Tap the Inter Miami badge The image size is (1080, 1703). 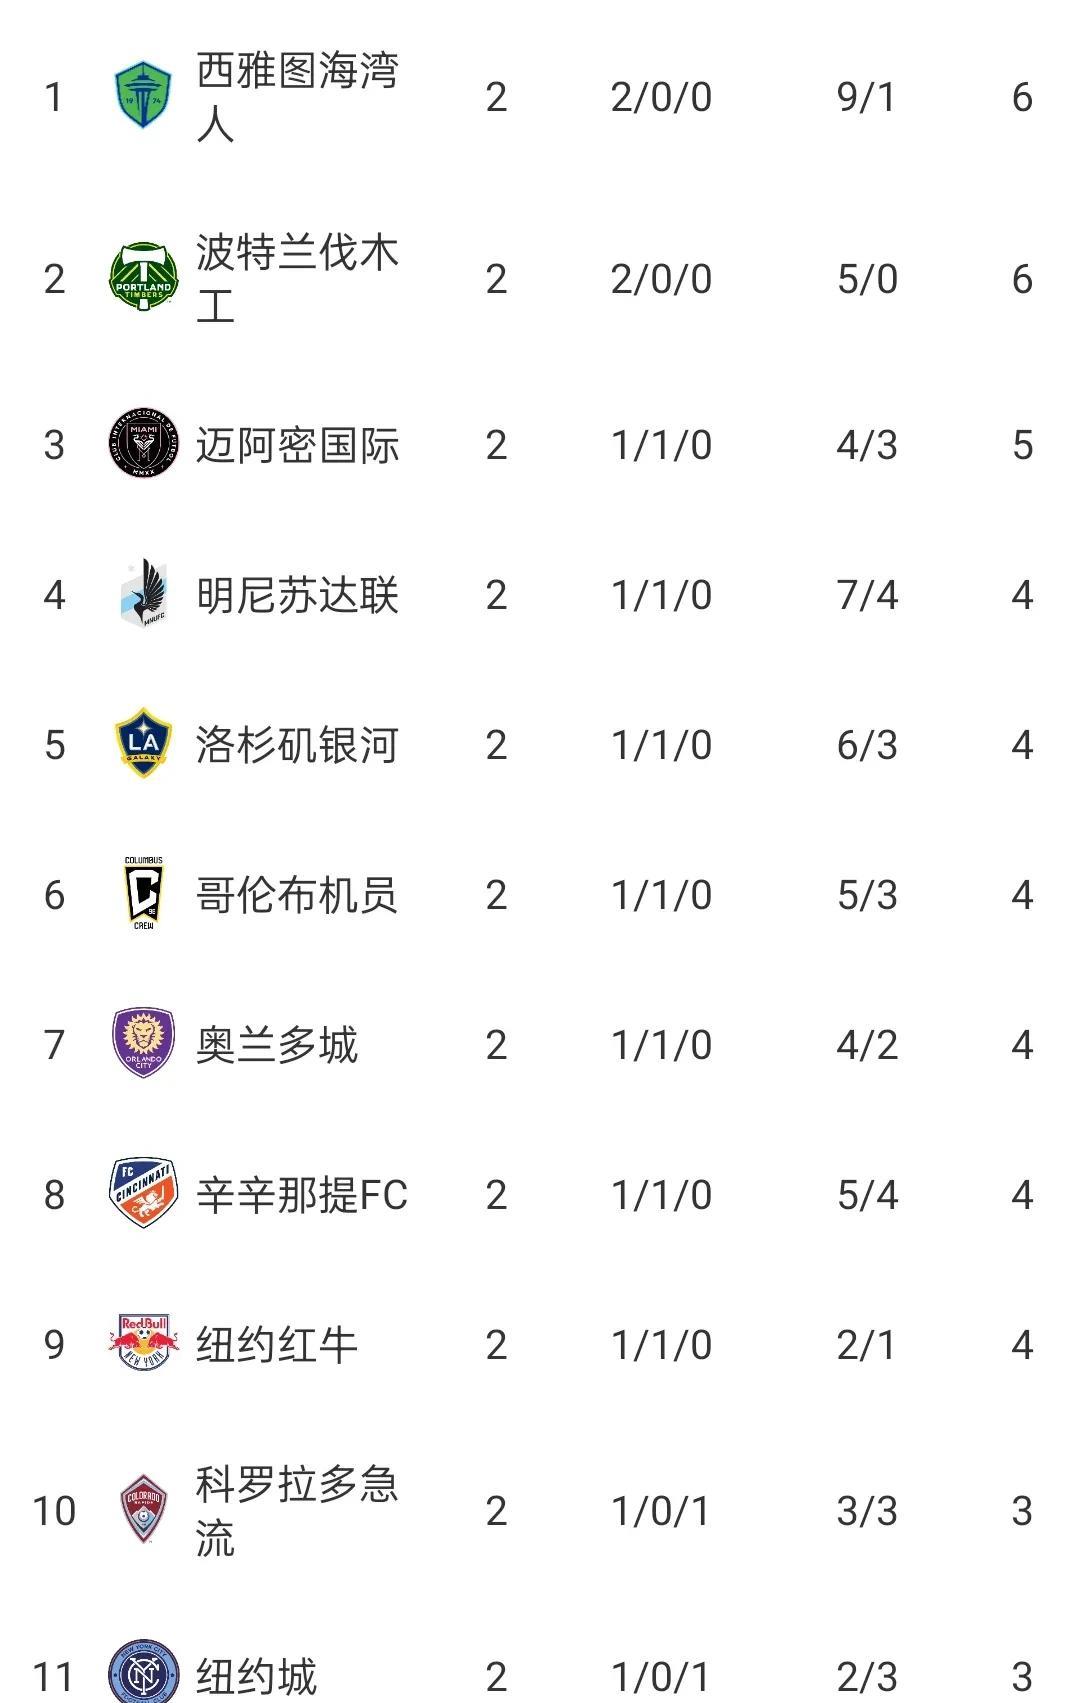(x=143, y=445)
